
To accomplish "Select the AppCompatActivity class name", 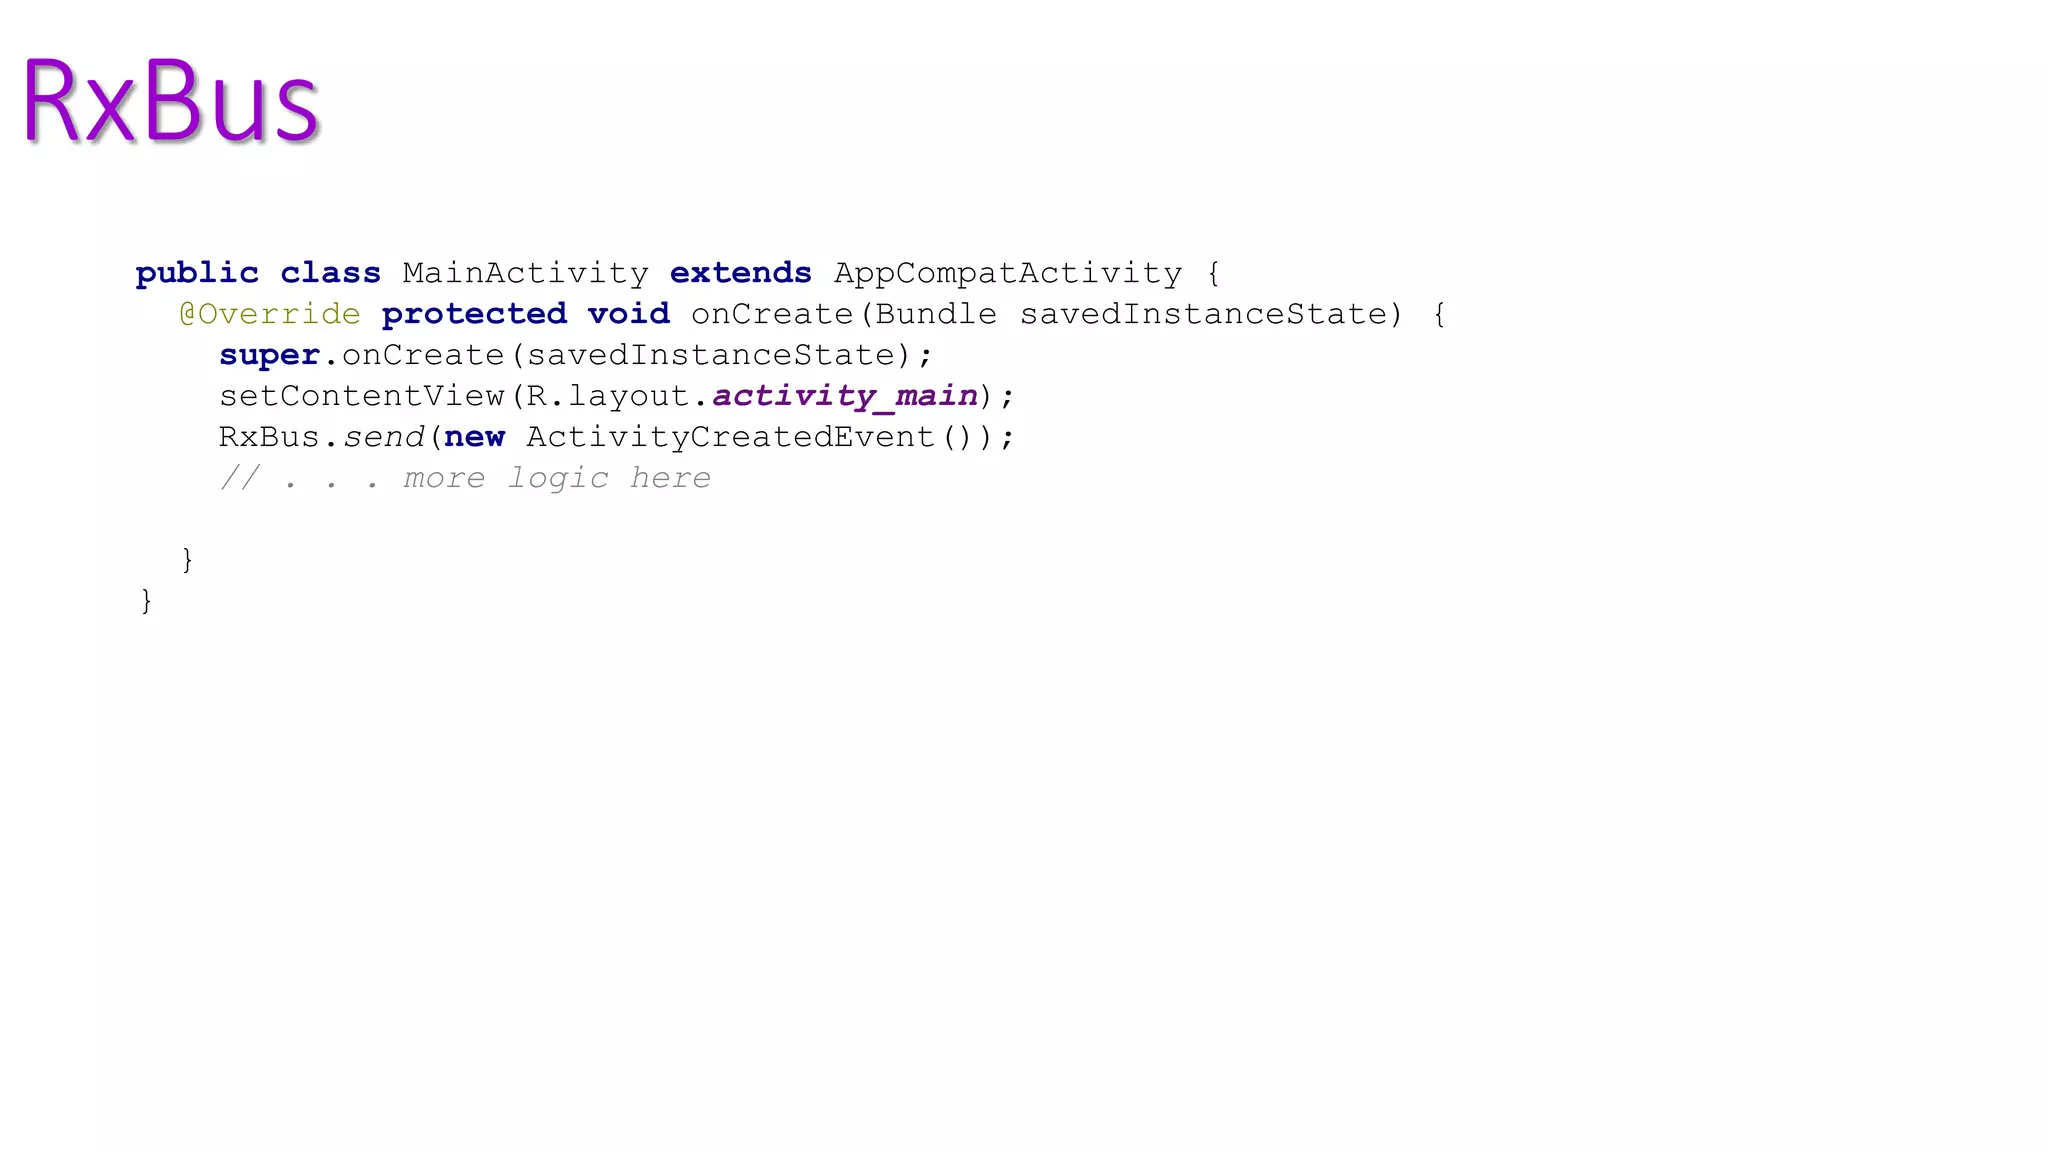I will point(1008,273).
